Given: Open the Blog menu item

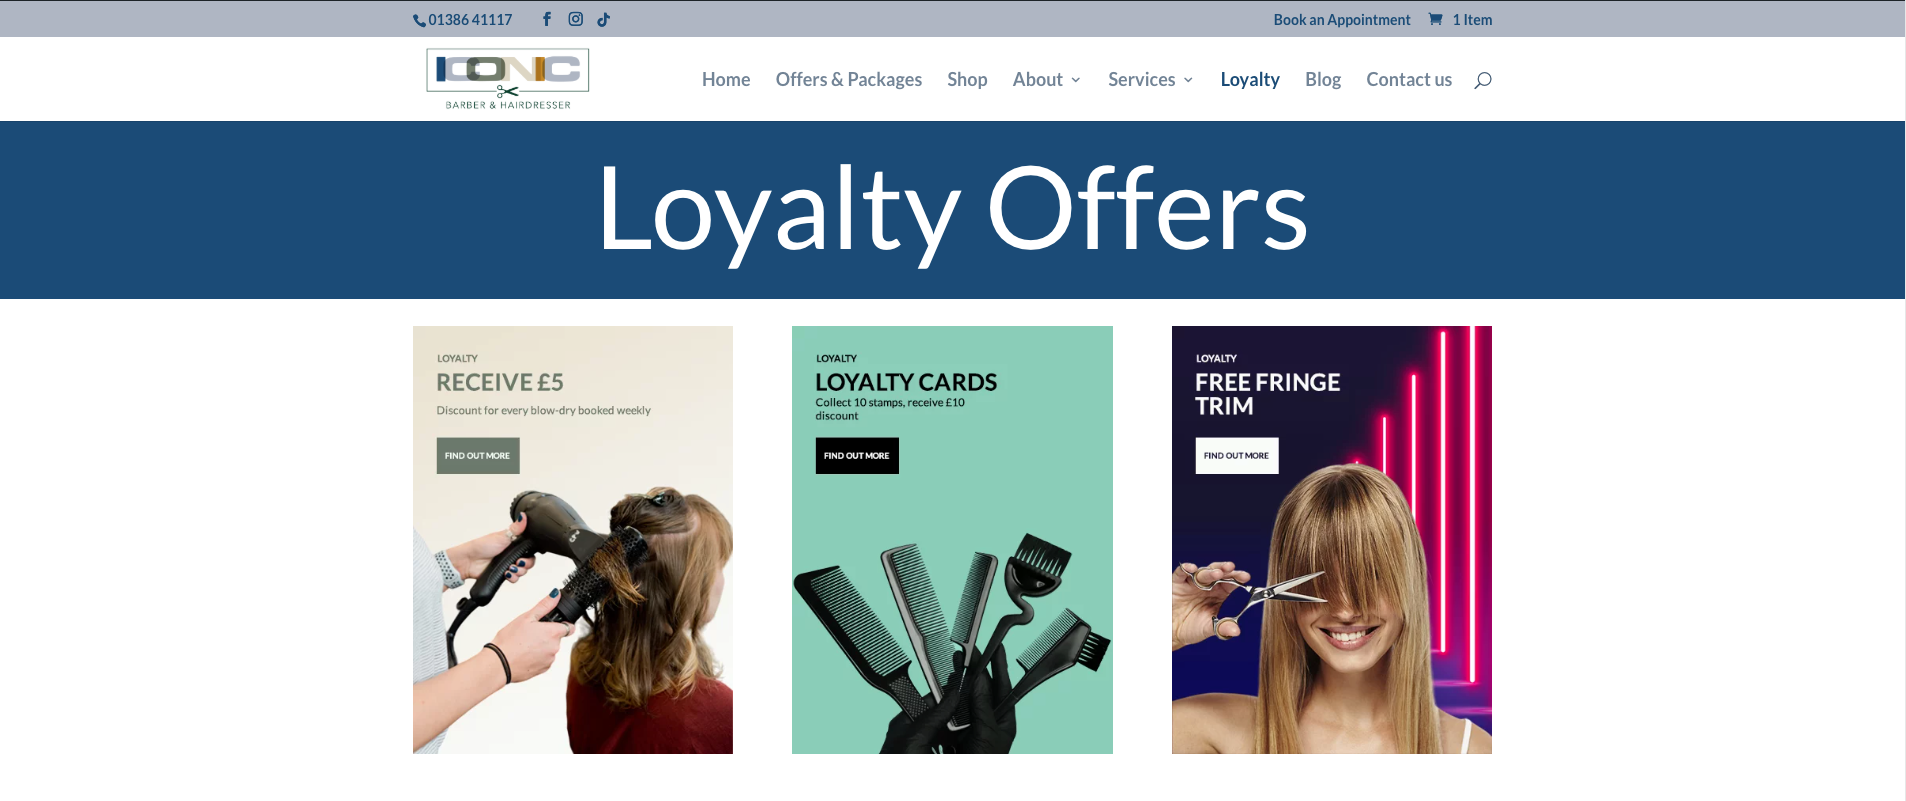Looking at the screenshot, I should point(1323,79).
